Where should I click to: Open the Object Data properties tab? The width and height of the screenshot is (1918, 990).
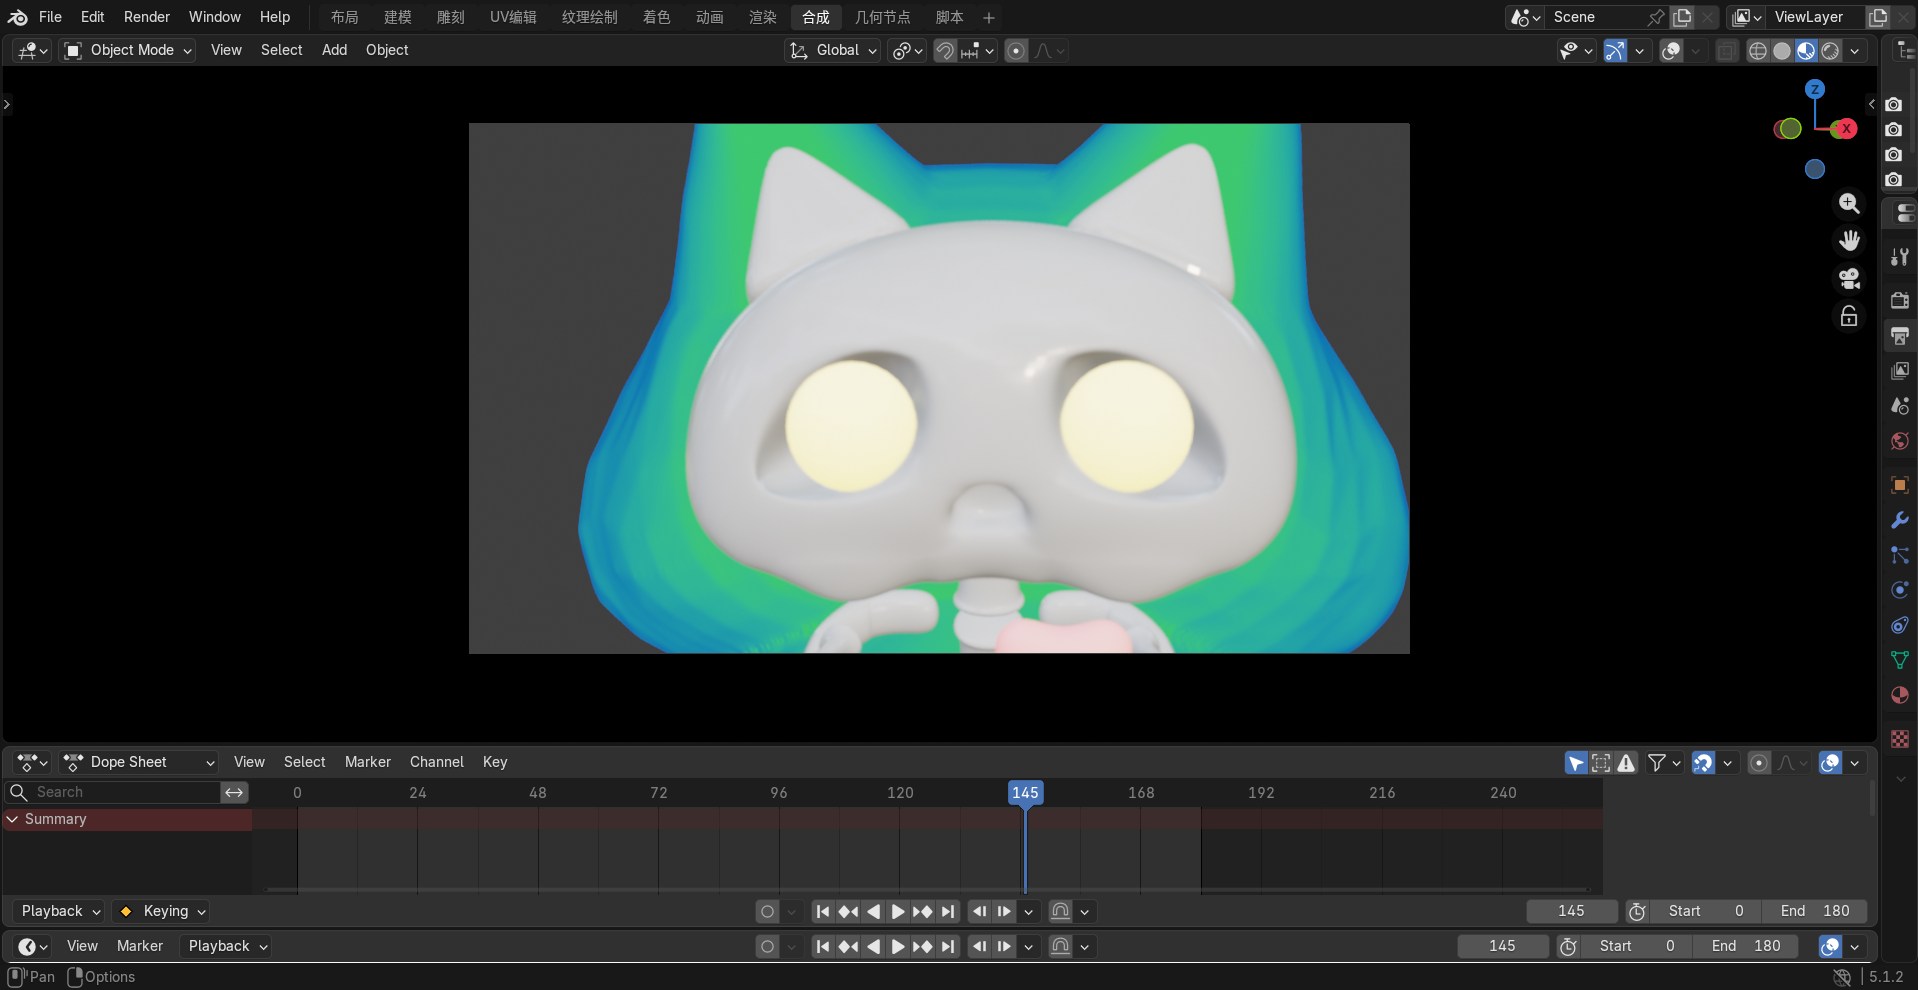coord(1900,660)
